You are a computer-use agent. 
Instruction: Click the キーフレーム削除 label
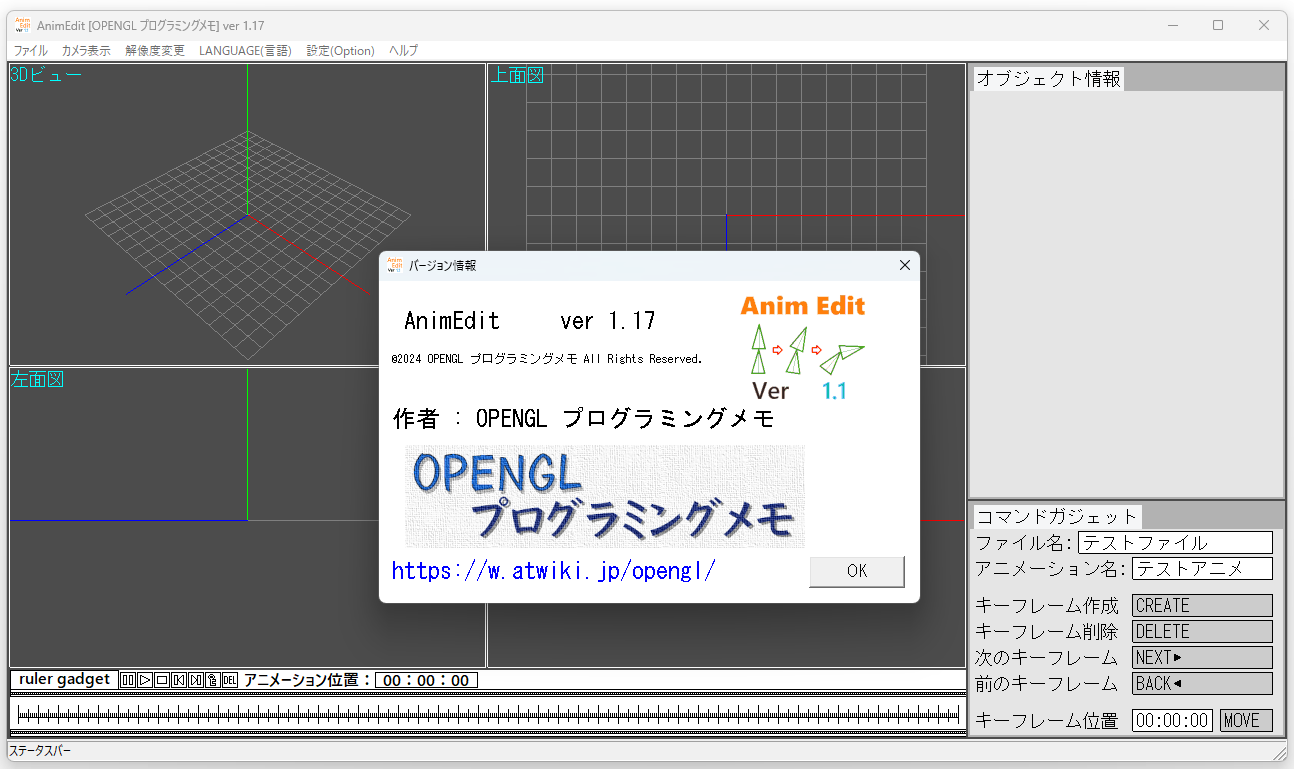pos(1046,631)
